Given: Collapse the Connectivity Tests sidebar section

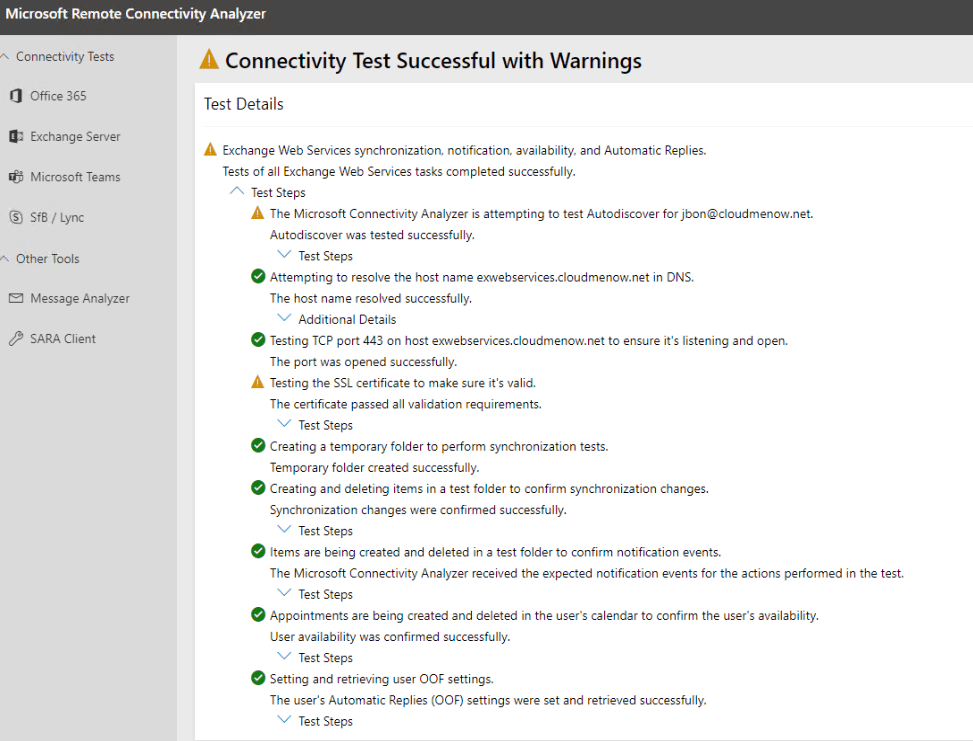Looking at the screenshot, I should click(x=6, y=57).
